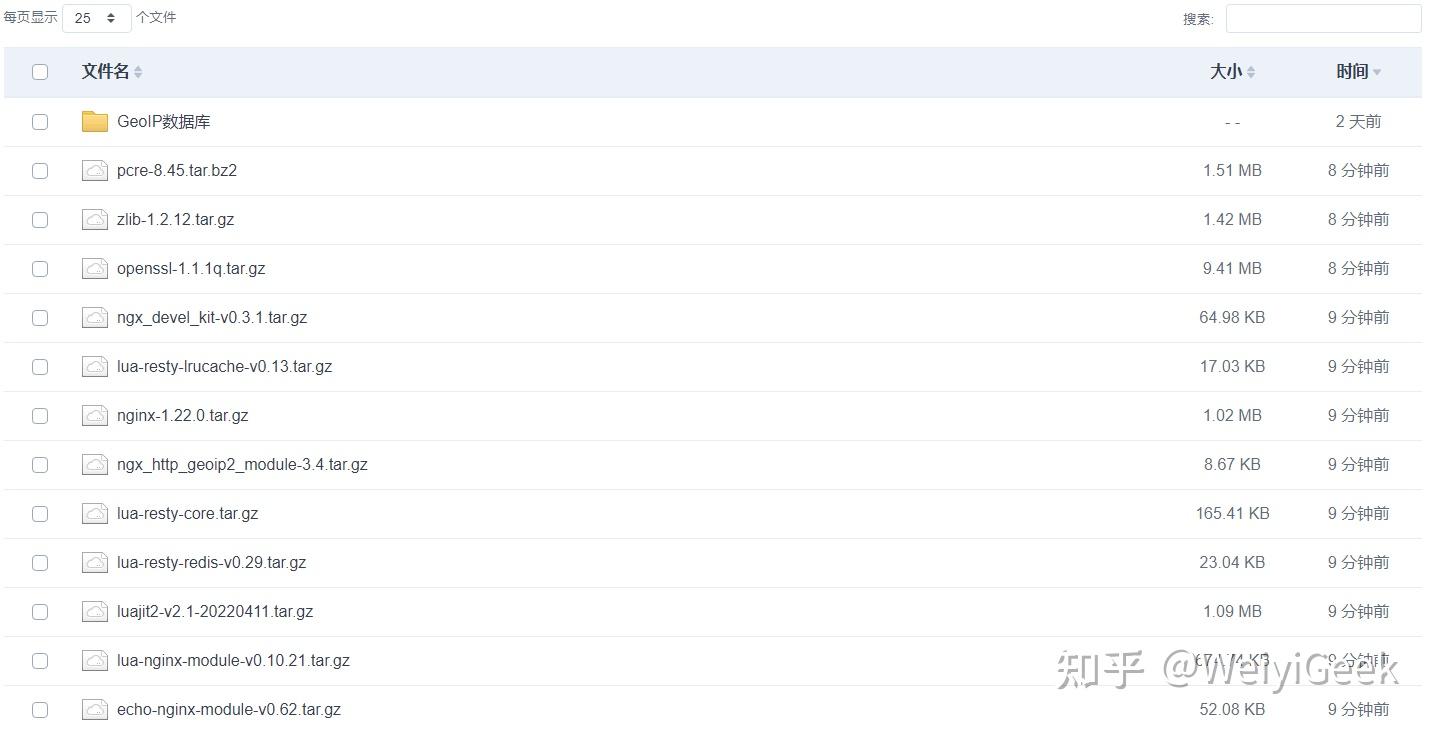Click the file icon beside nginx-1.22.0.tar.gz
This screenshot has width=1435, height=733.
(x=95, y=416)
